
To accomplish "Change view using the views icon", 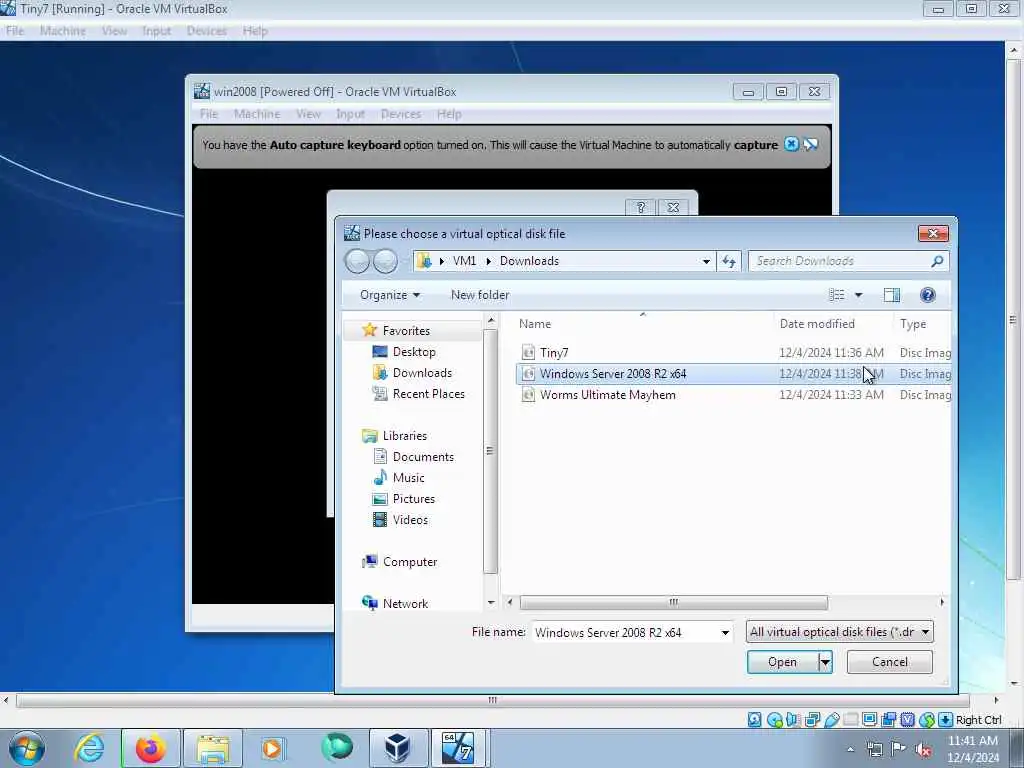I will 837,295.
